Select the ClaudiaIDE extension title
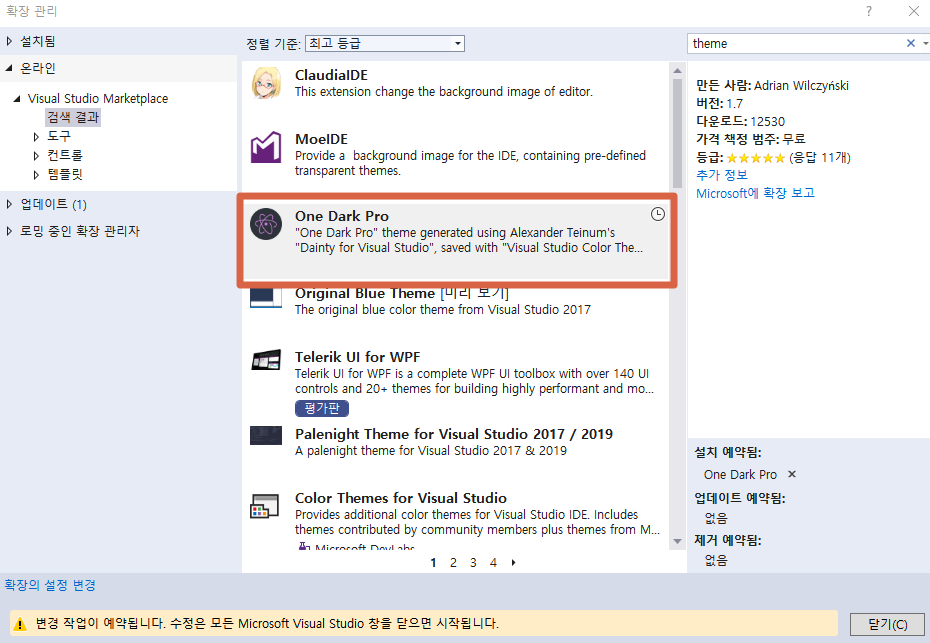Viewport: 930px width, 643px height. 331,75
